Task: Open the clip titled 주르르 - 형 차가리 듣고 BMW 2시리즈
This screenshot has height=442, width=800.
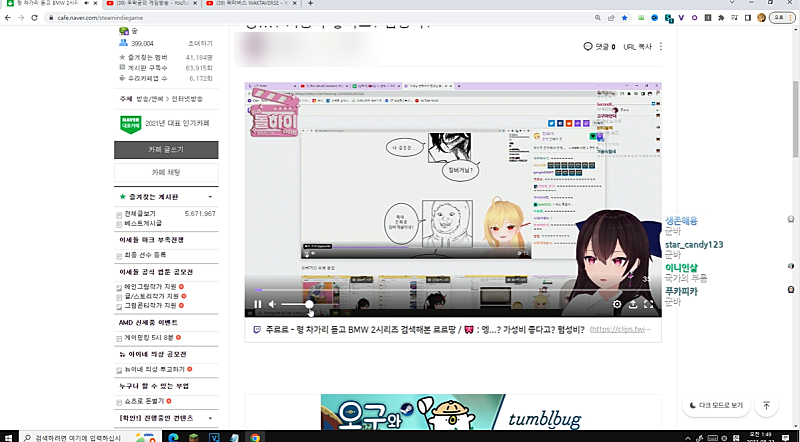Action: tap(424, 330)
